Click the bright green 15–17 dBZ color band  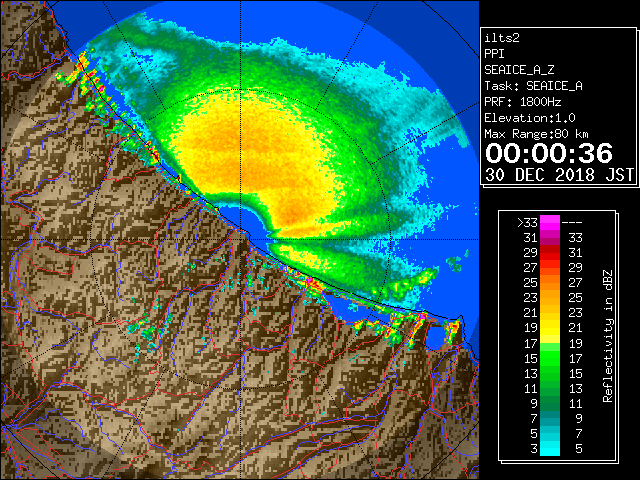[550, 358]
